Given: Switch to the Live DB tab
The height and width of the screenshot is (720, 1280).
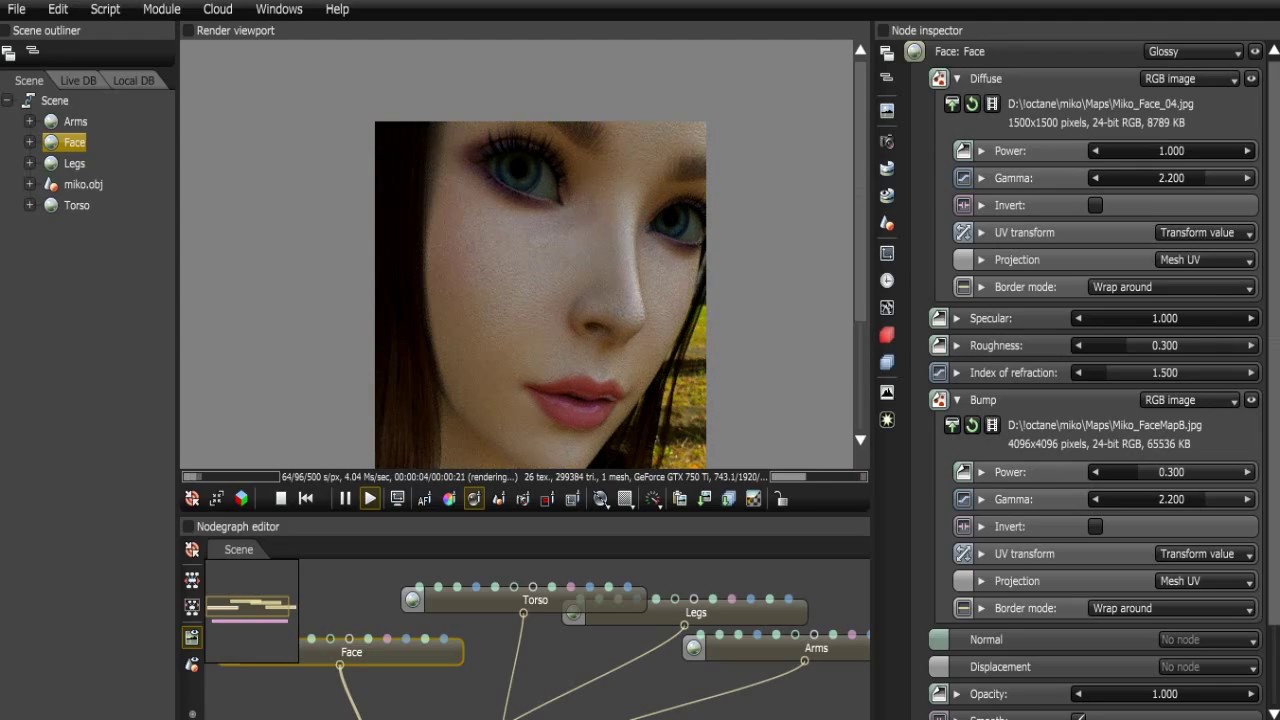Looking at the screenshot, I should click(78, 80).
